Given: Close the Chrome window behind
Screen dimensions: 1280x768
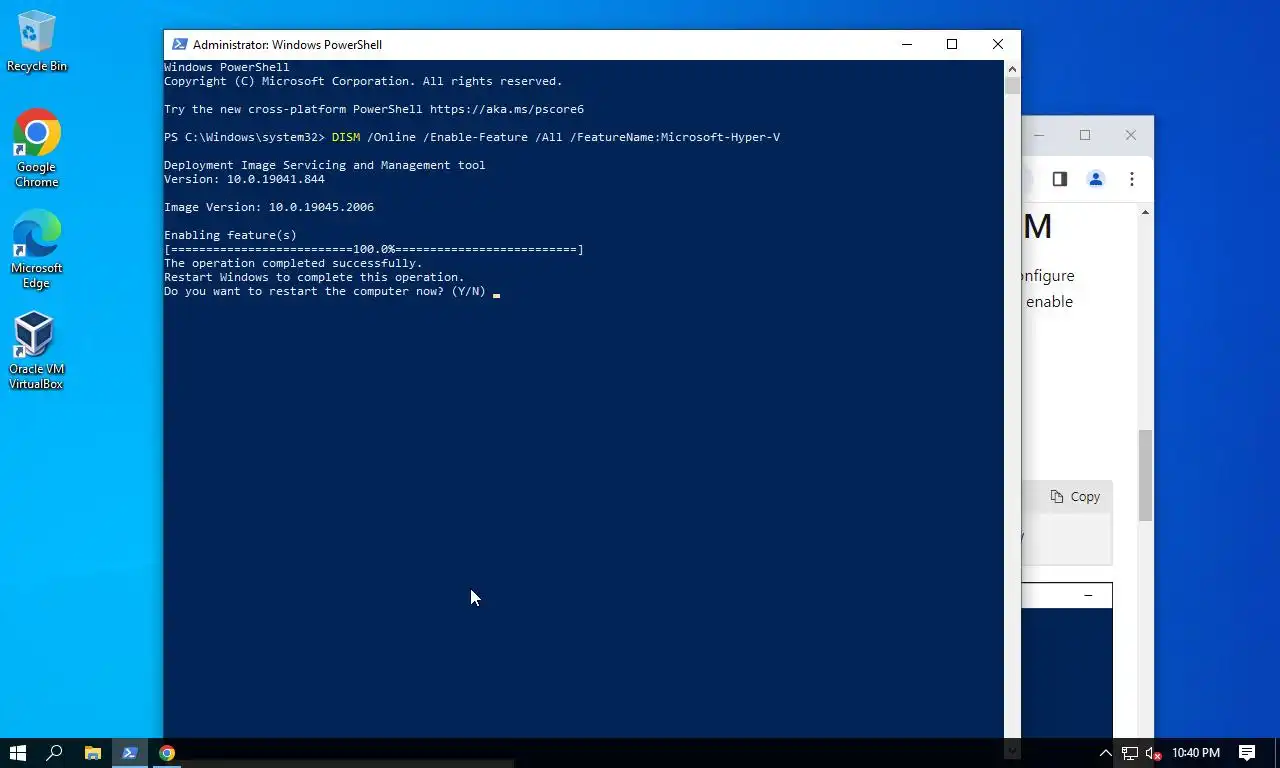Looking at the screenshot, I should pos(1131,135).
